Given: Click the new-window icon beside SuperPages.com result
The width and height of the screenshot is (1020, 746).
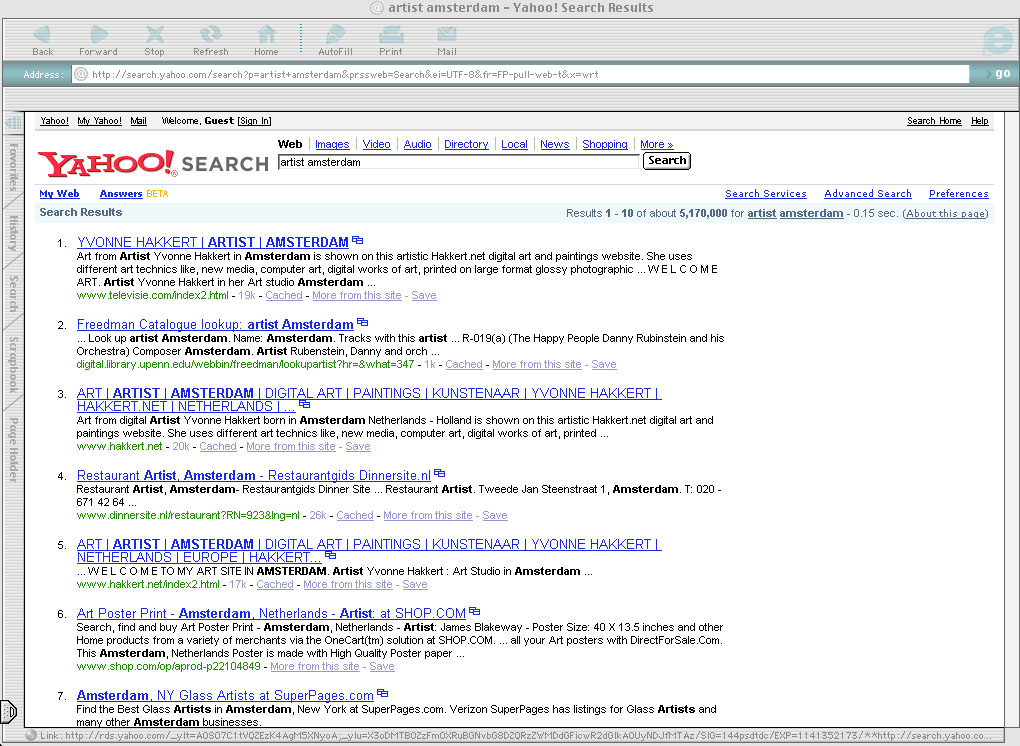Looking at the screenshot, I should (382, 693).
